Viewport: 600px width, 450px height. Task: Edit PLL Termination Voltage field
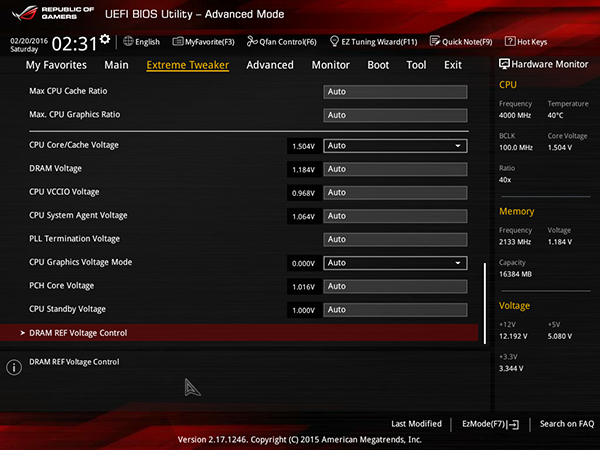395,240
